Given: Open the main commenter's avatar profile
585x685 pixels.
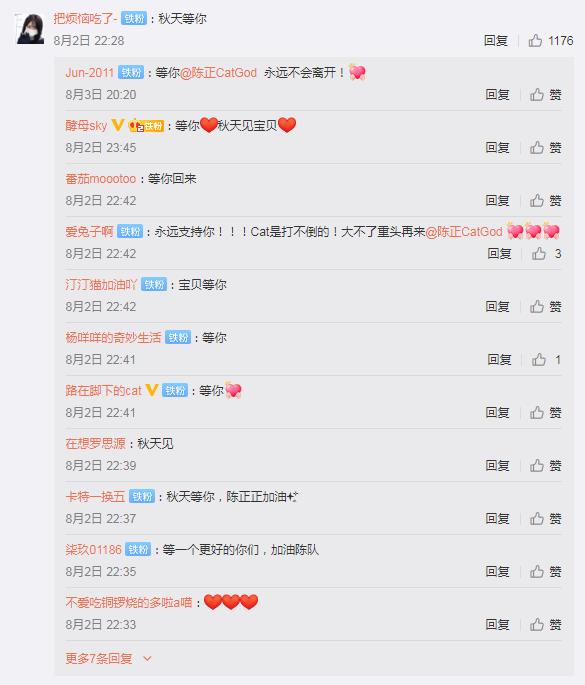Looking at the screenshot, I should pos(30,29).
